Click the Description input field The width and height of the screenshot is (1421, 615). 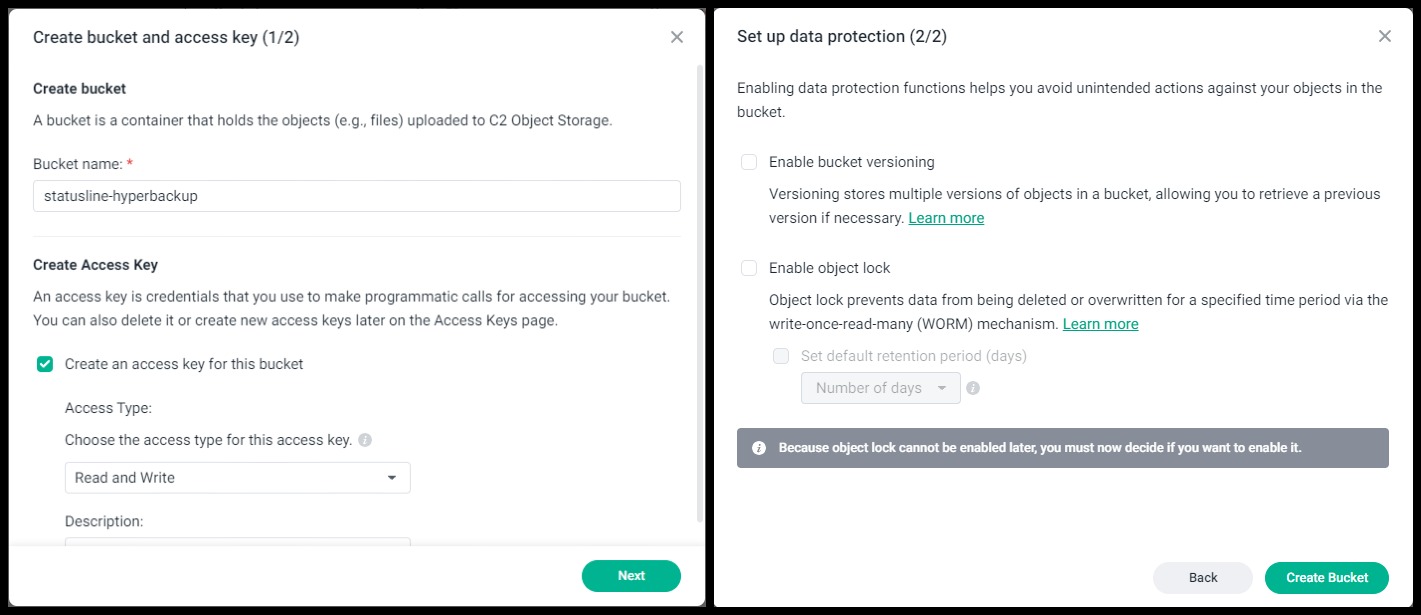[x=238, y=542]
